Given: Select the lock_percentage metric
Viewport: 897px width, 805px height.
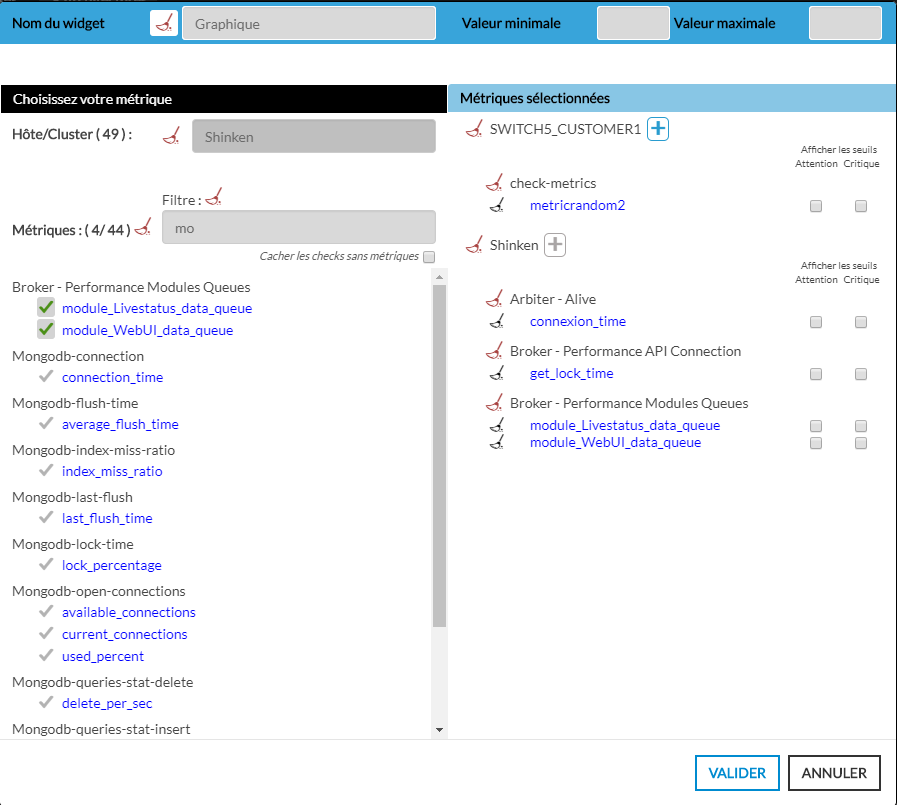Looking at the screenshot, I should (x=111, y=565).
